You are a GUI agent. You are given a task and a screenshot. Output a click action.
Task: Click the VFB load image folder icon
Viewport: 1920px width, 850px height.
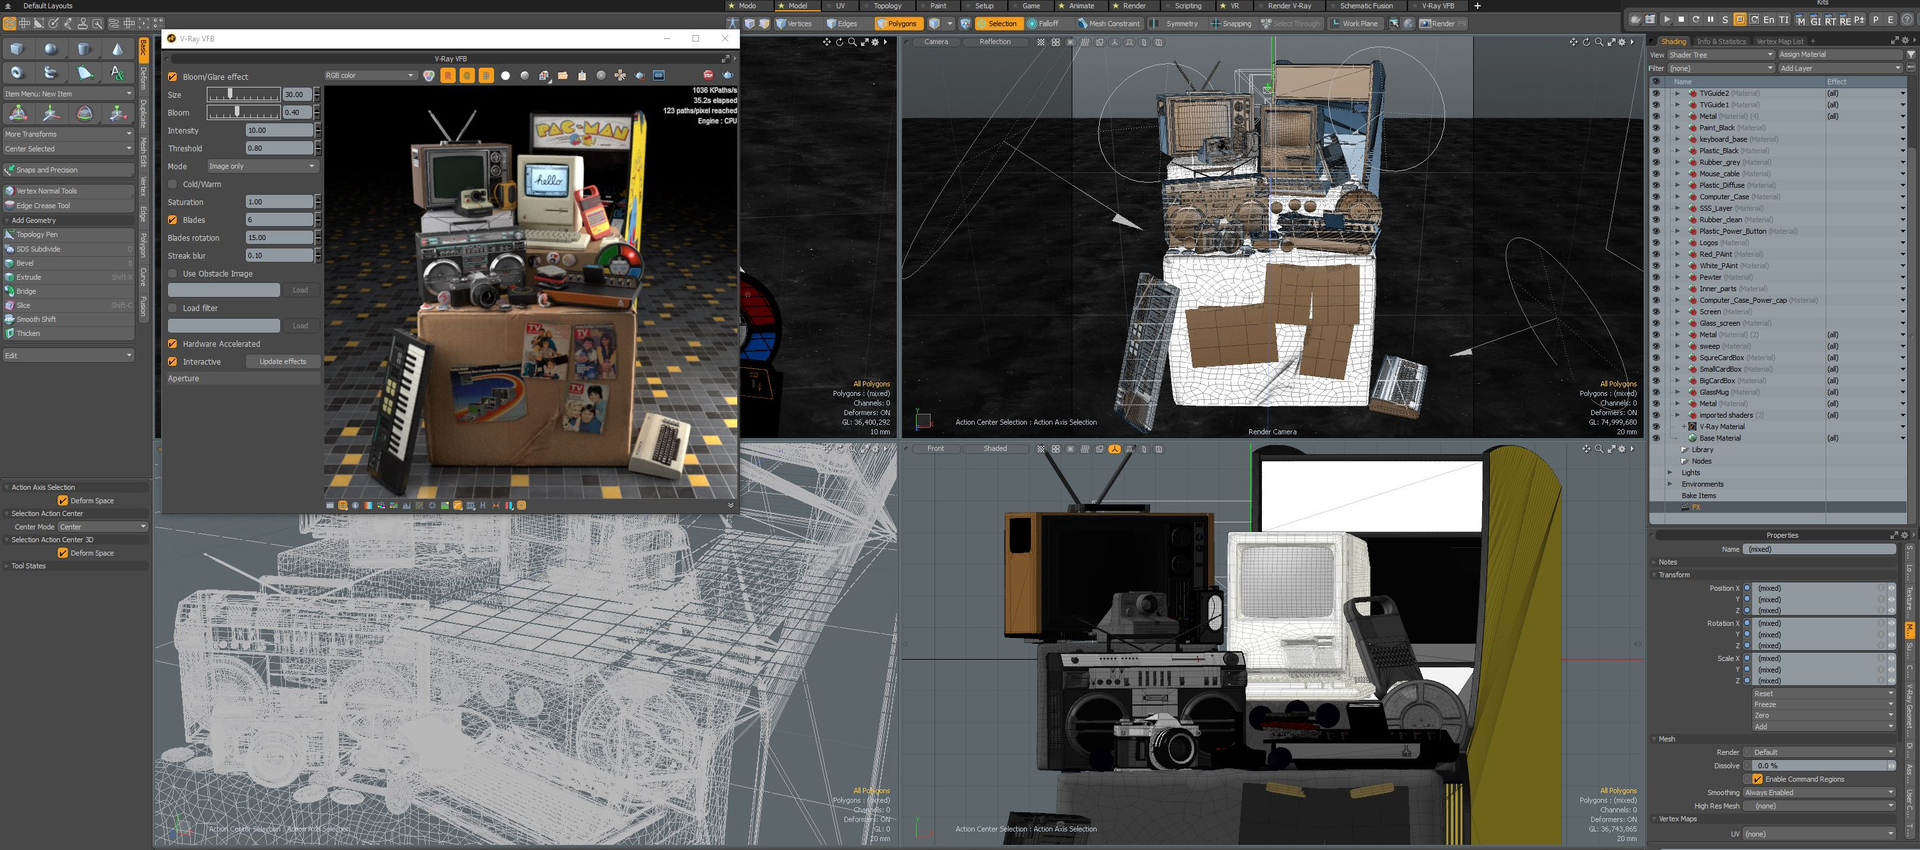pyautogui.click(x=563, y=75)
